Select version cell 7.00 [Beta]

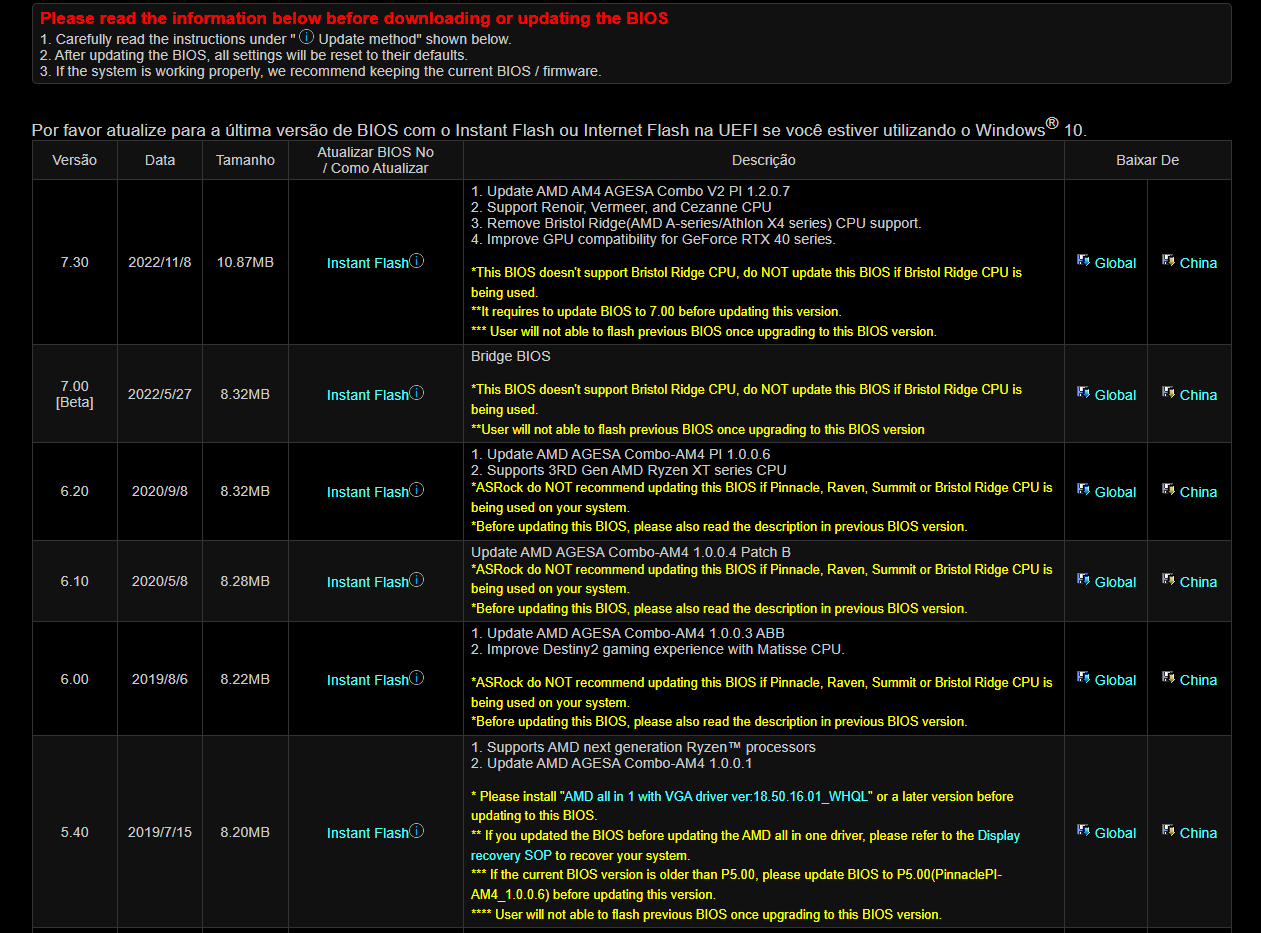click(x=75, y=394)
